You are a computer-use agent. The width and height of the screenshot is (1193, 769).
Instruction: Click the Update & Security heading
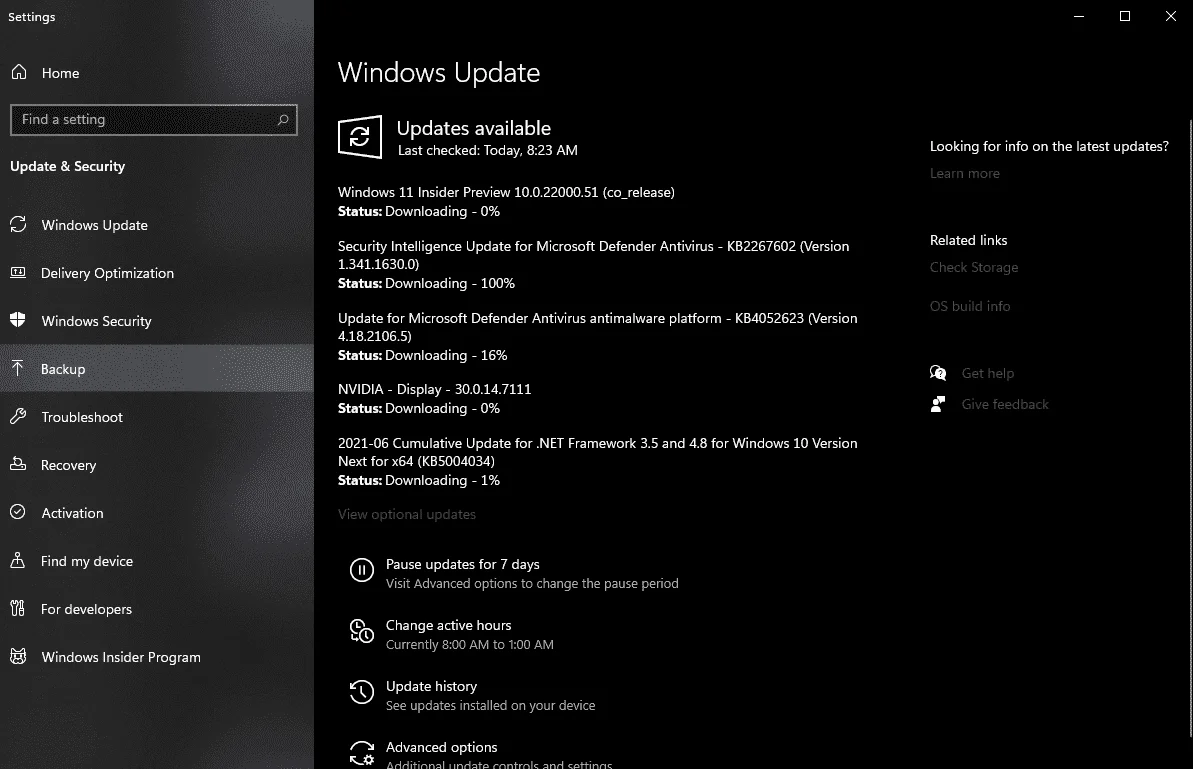pos(68,166)
